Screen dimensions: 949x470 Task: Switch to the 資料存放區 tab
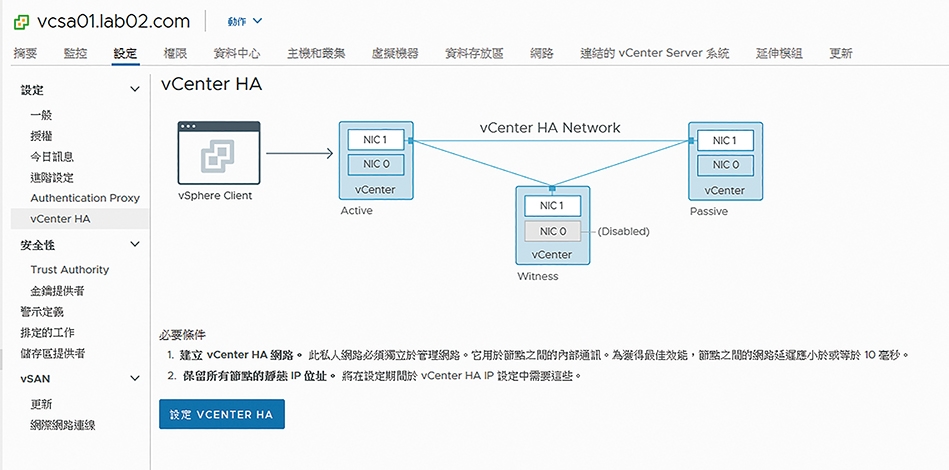(x=474, y=53)
